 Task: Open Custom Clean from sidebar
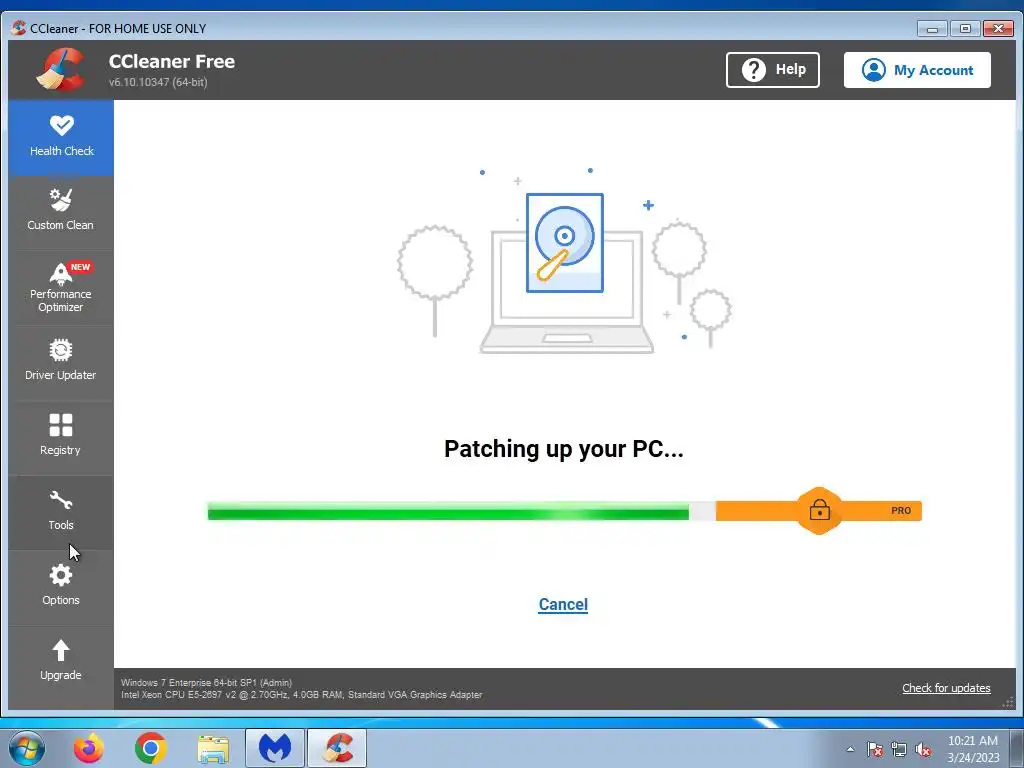(x=61, y=212)
